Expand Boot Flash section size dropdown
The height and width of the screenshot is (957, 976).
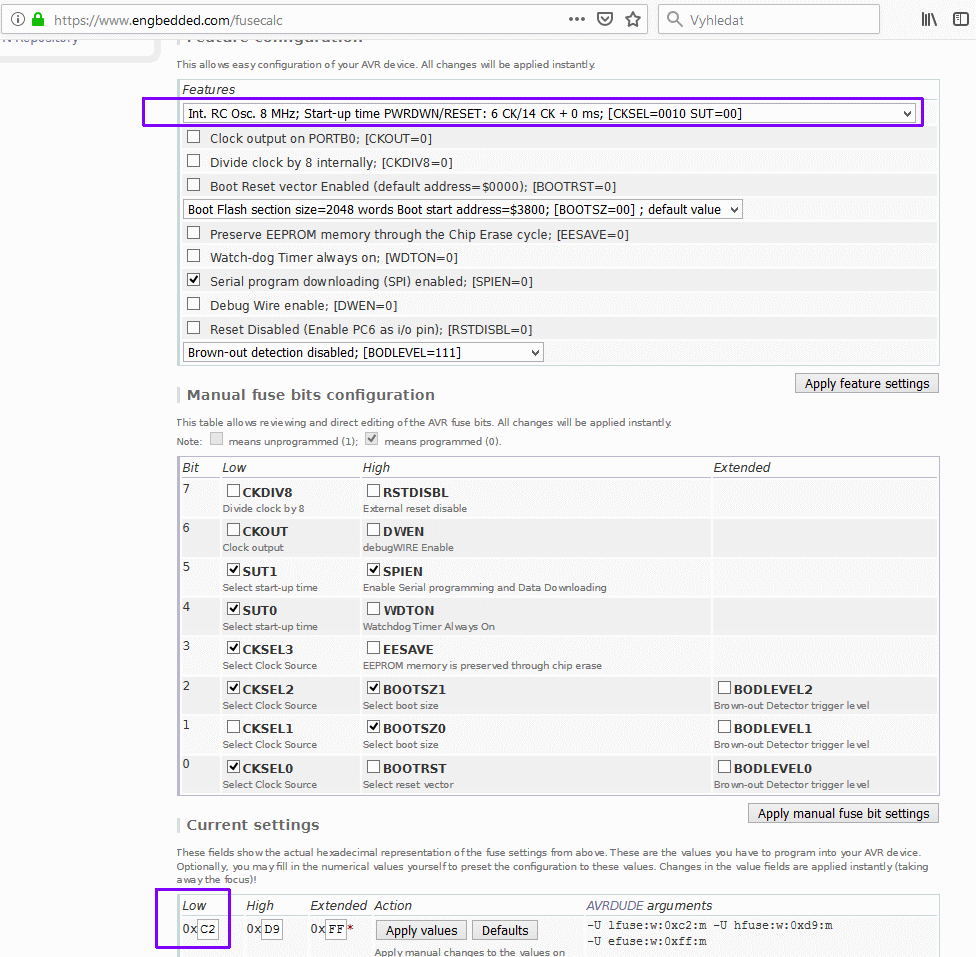[463, 210]
